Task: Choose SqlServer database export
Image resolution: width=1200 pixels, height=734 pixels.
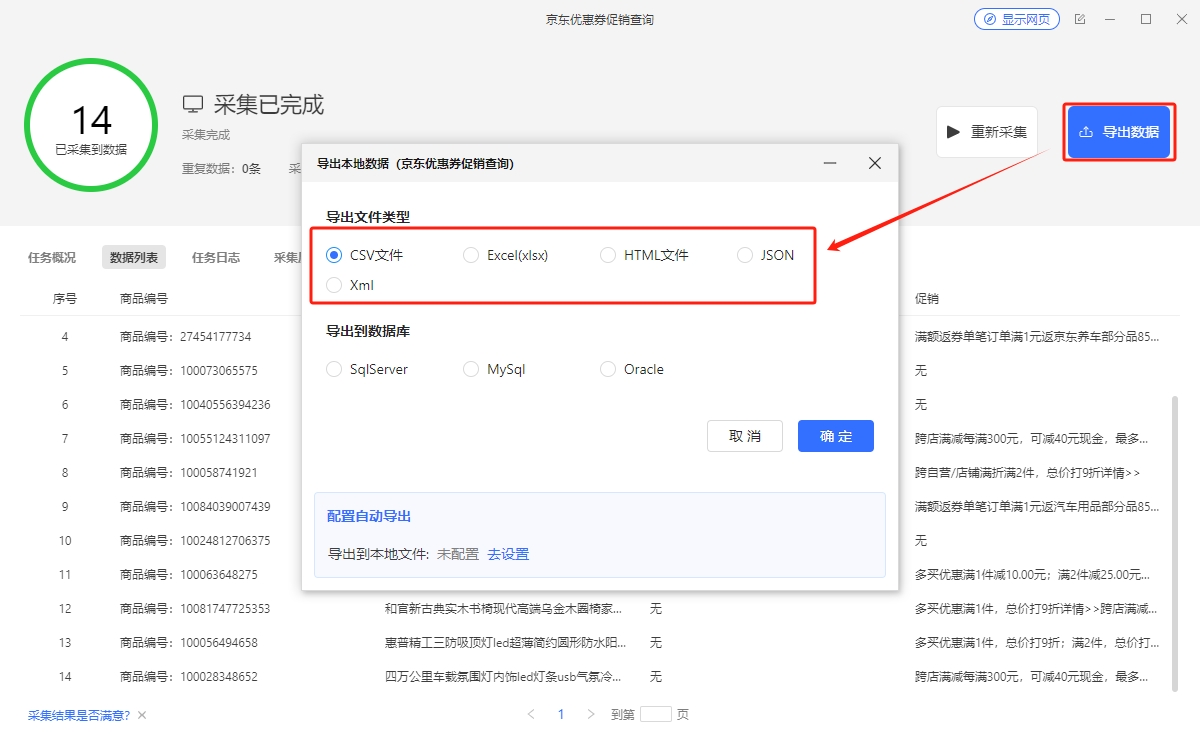Action: 334,369
